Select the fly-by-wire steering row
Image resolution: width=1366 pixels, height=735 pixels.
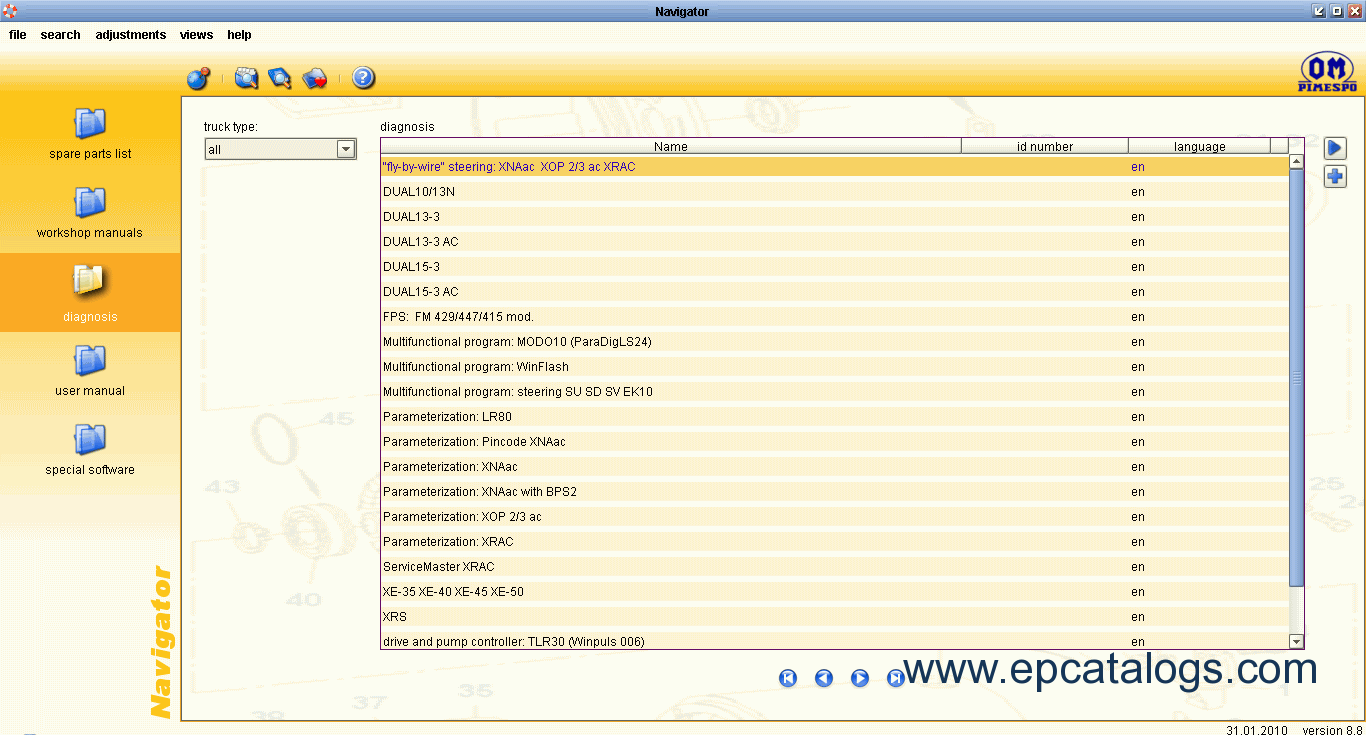click(x=835, y=167)
